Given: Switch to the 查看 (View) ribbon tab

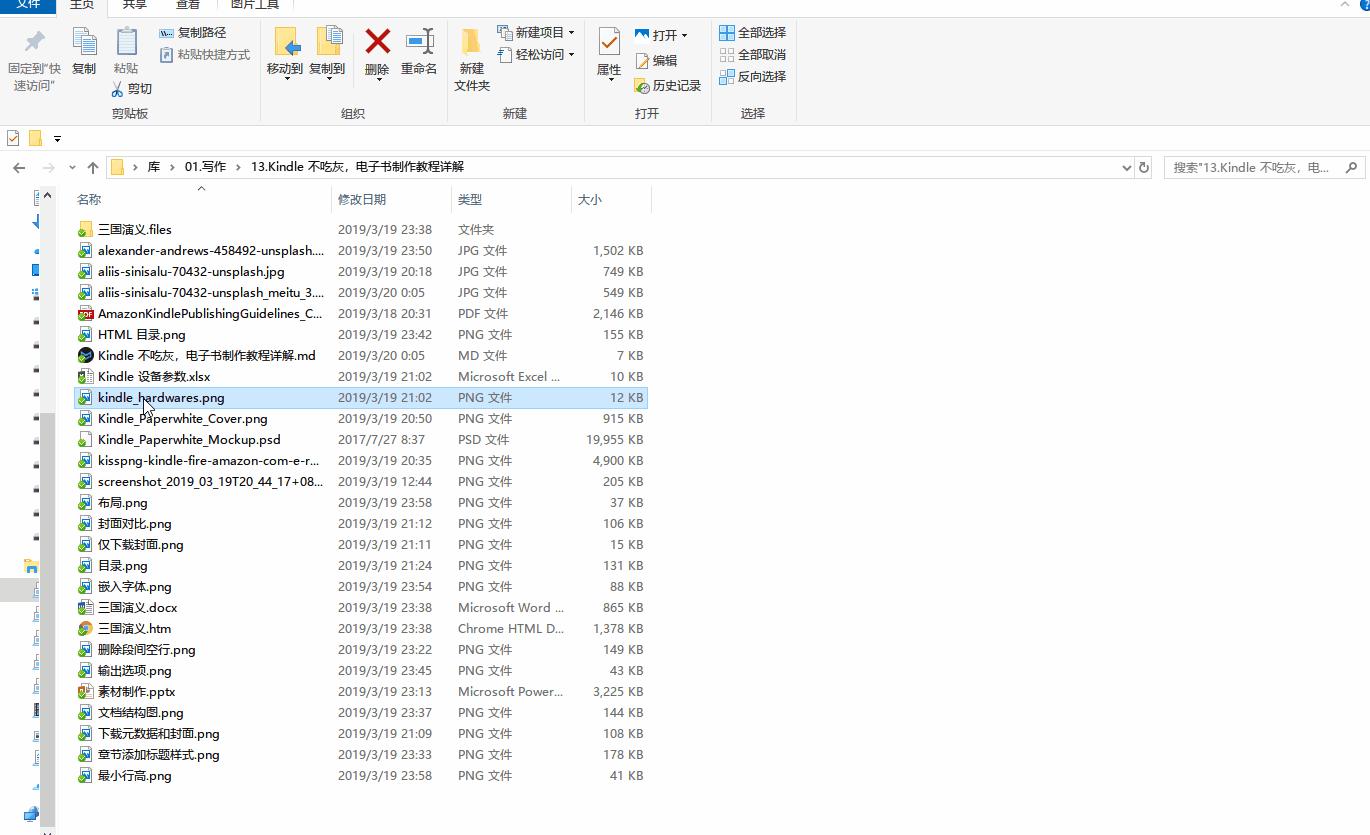Looking at the screenshot, I should click(188, 5).
